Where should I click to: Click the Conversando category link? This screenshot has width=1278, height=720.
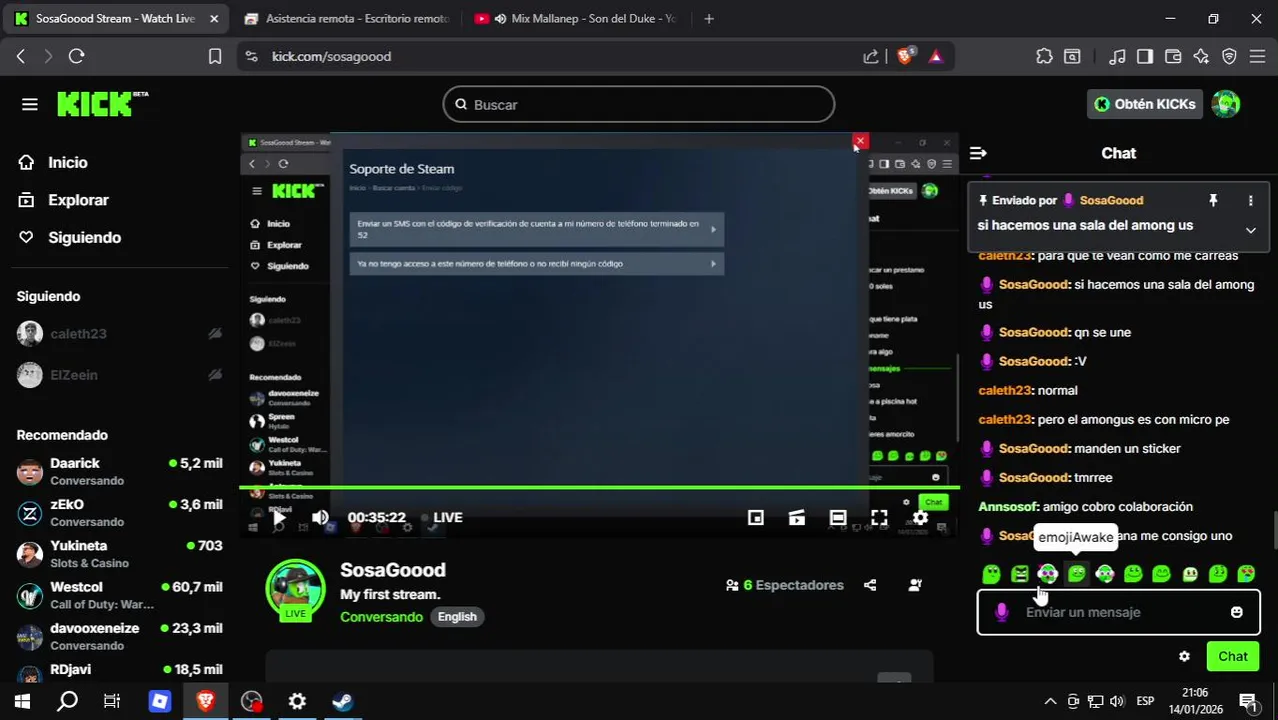(381, 617)
